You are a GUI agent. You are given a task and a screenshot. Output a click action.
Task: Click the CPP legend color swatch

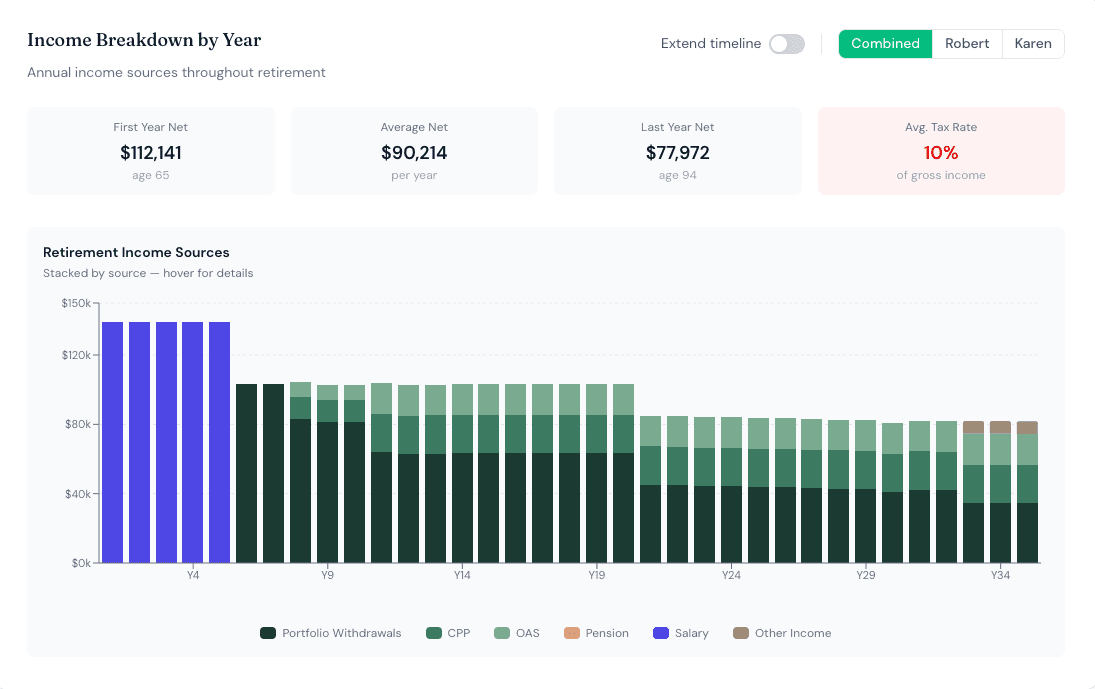tap(434, 633)
